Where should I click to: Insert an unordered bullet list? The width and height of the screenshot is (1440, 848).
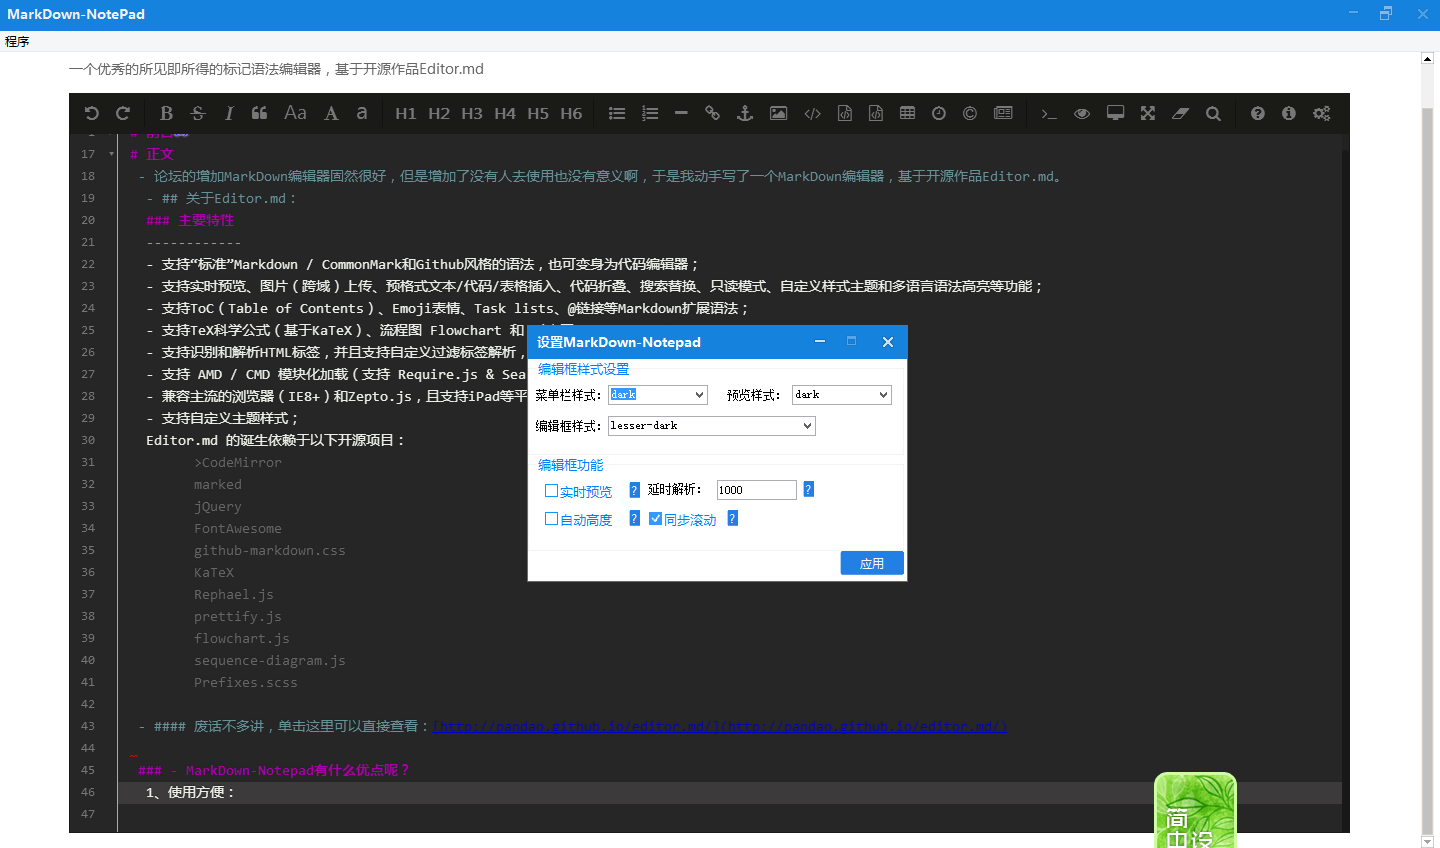[617, 113]
